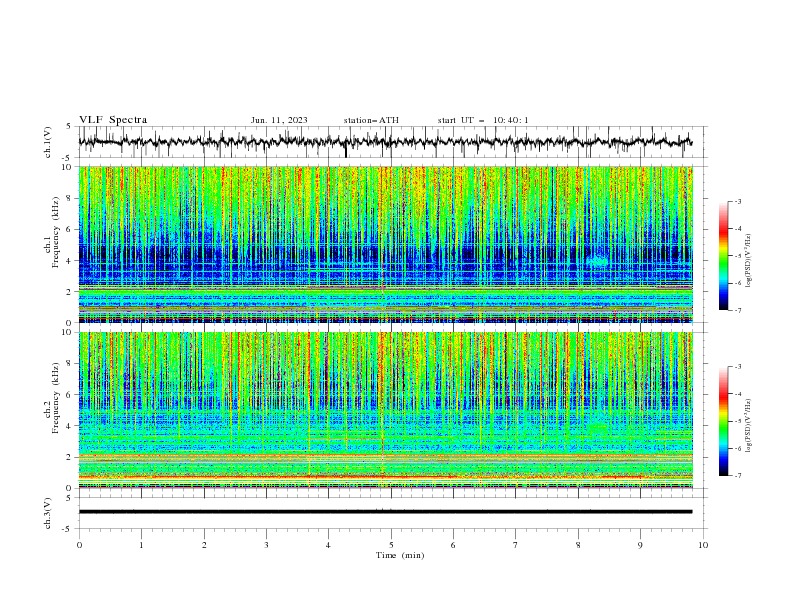Click the time axis tick label '0'
Image resolution: width=792 pixels, height=612 pixels.
point(79,545)
